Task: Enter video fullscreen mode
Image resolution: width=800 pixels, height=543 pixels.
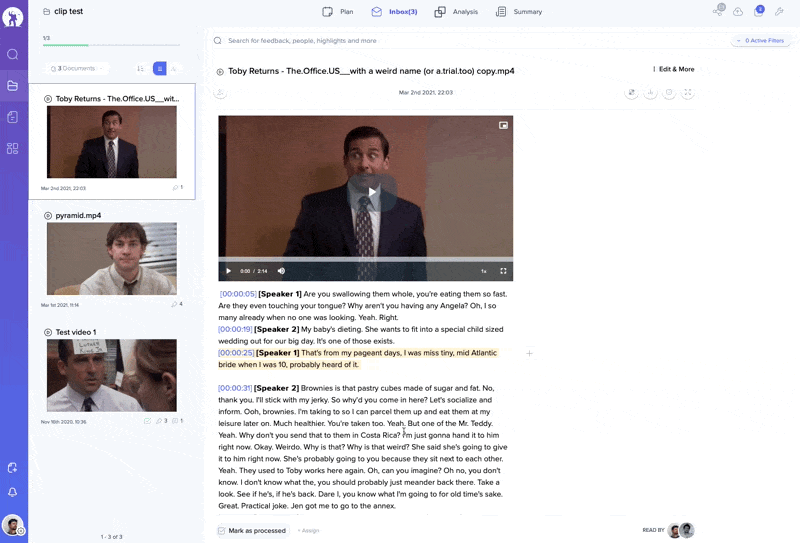Action: coord(503,271)
